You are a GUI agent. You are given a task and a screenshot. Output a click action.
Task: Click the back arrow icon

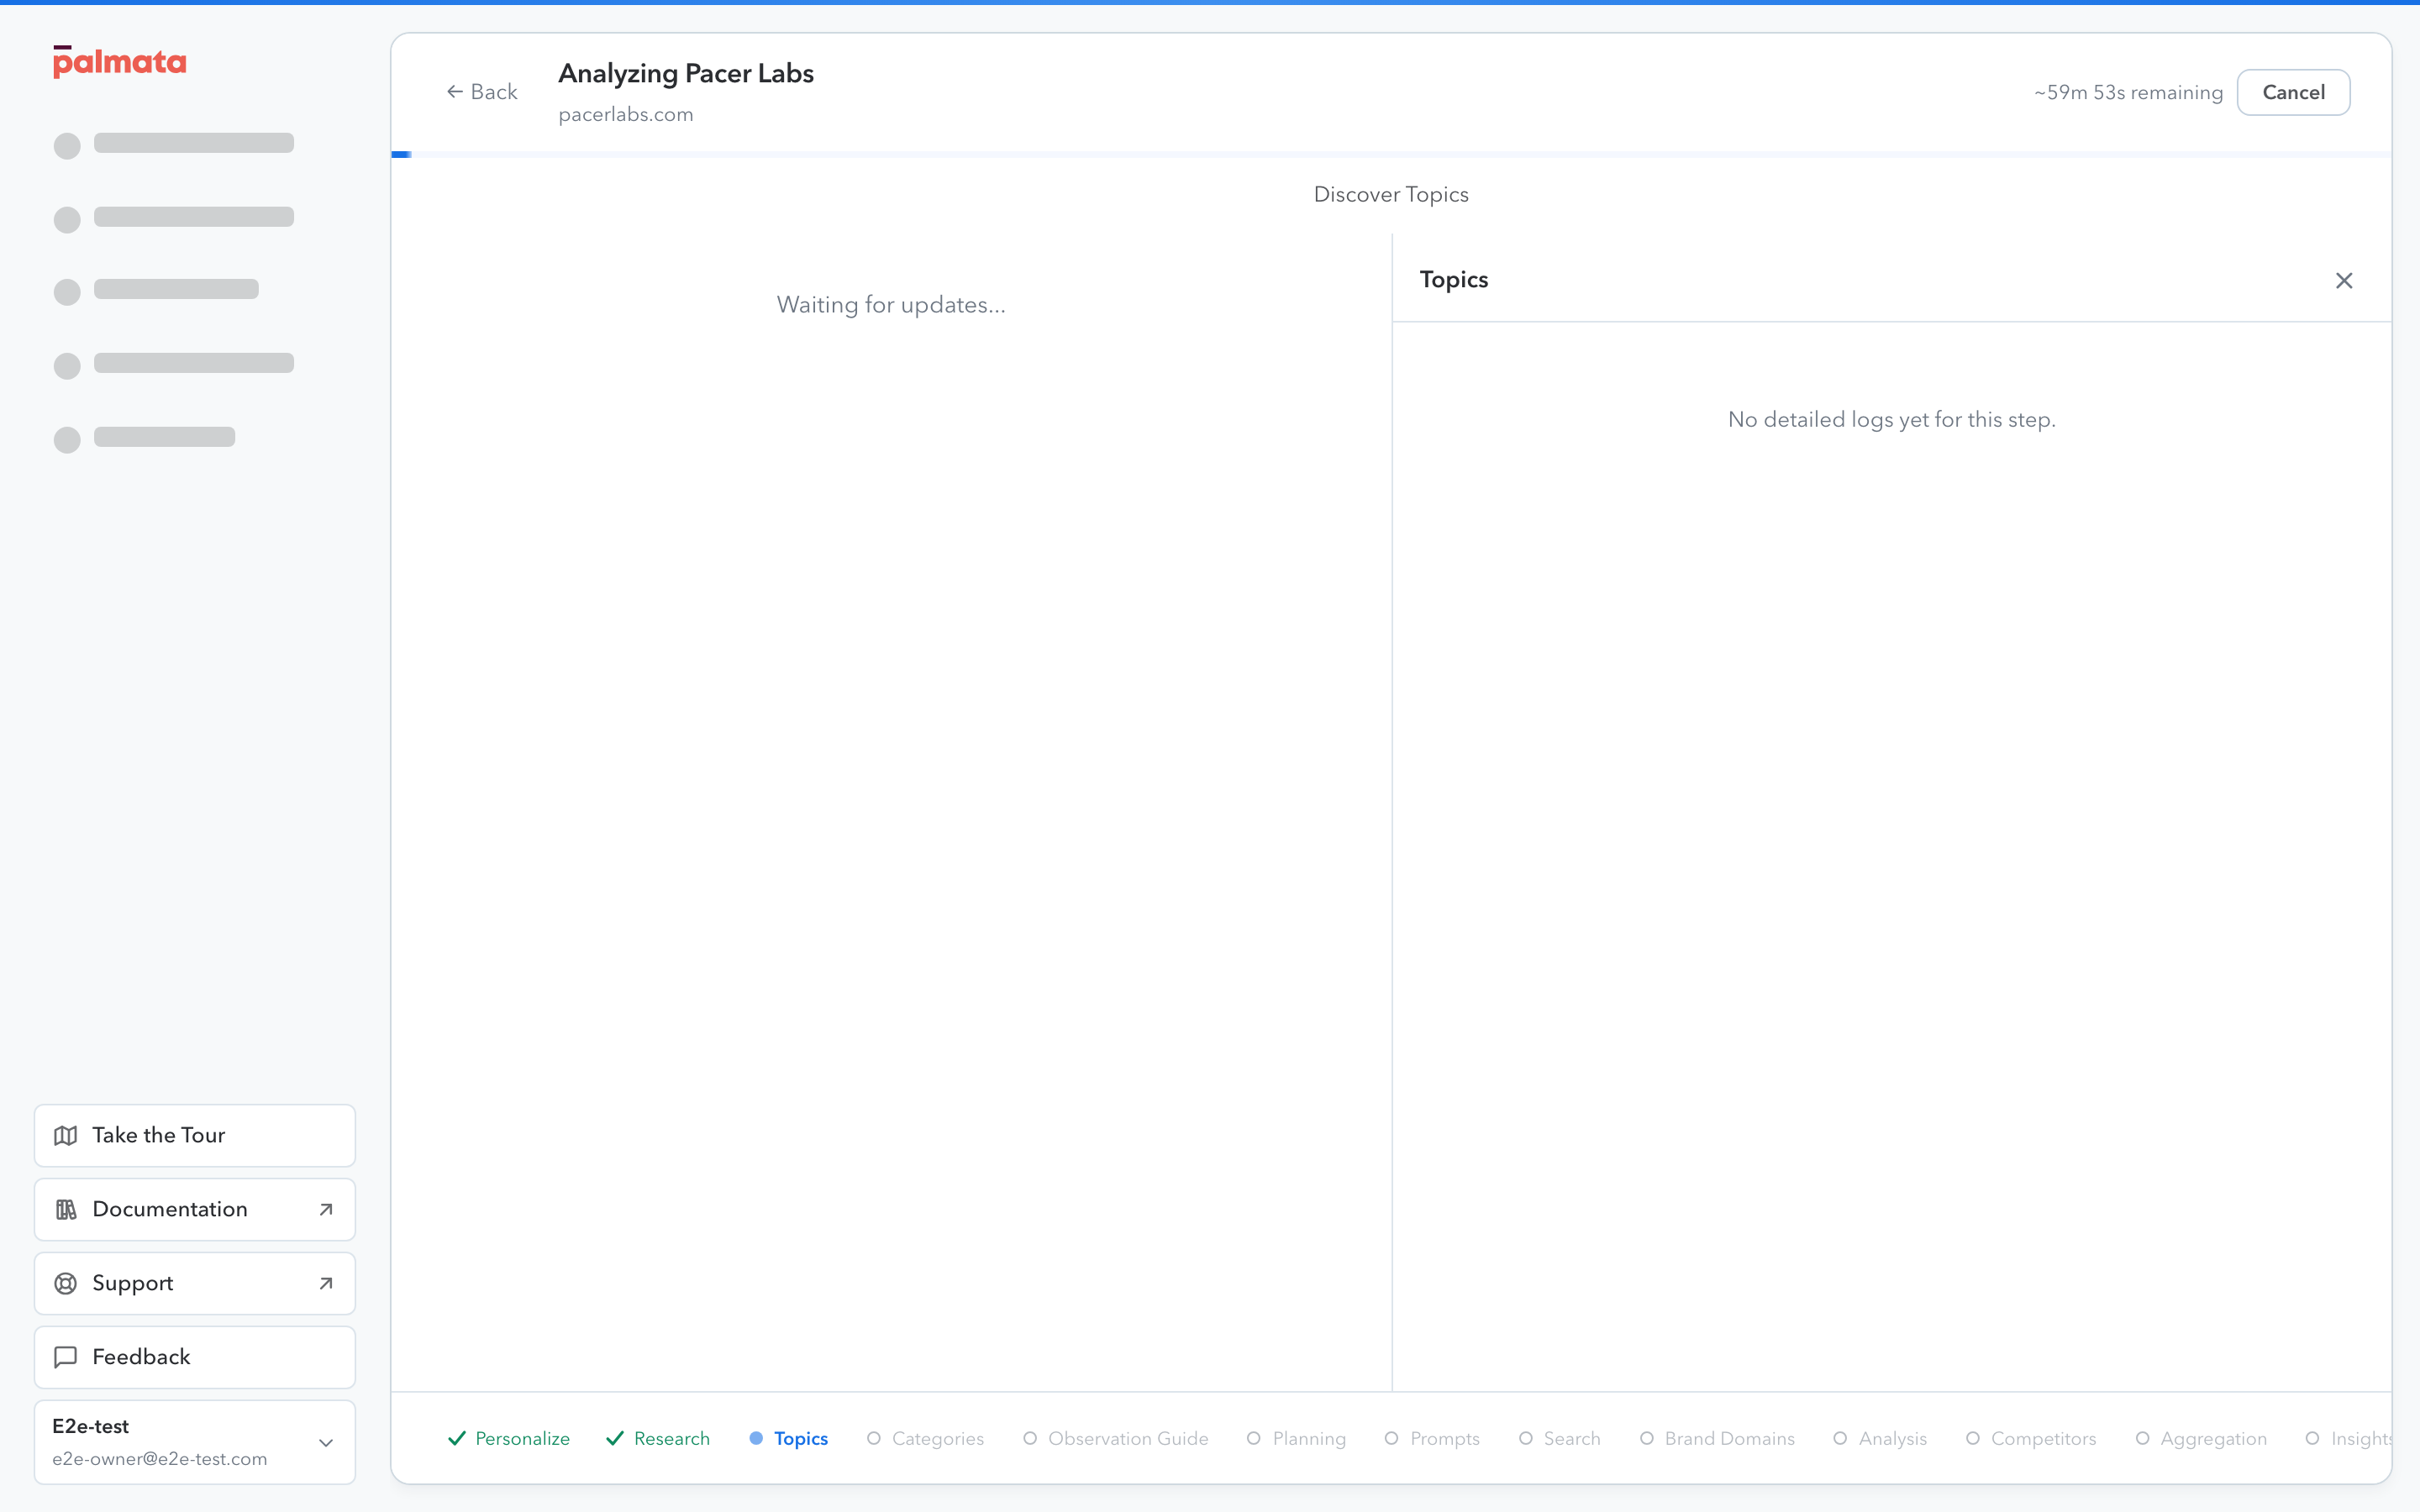pos(455,92)
